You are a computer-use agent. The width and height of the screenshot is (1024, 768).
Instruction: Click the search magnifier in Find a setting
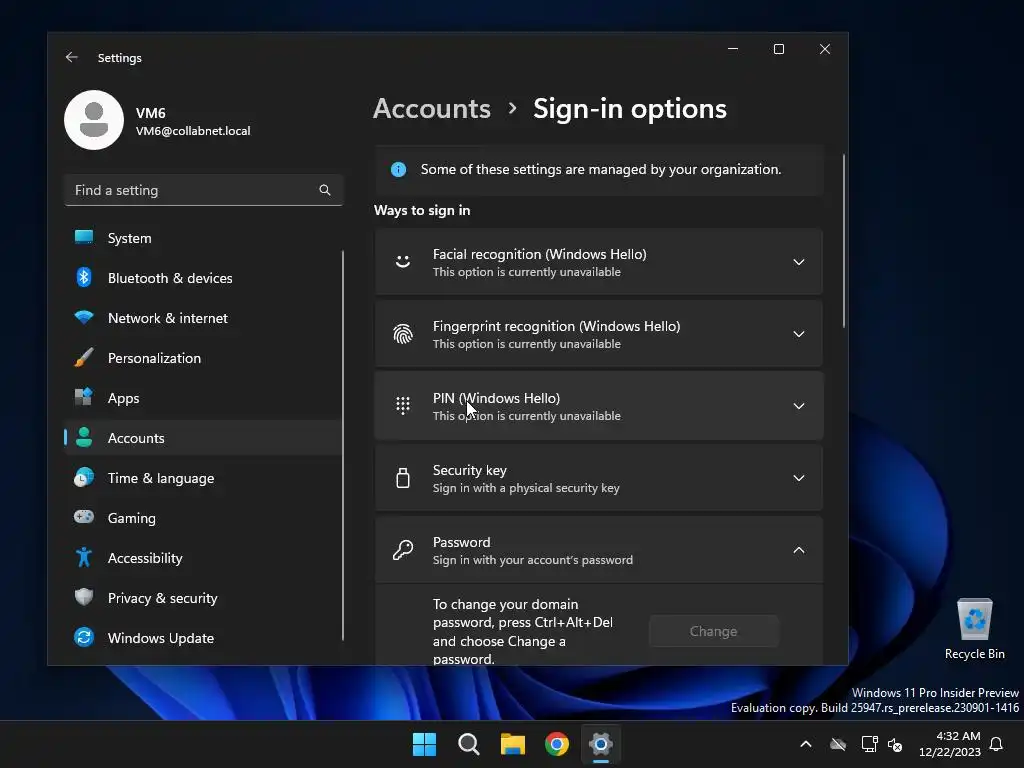pyautogui.click(x=325, y=190)
